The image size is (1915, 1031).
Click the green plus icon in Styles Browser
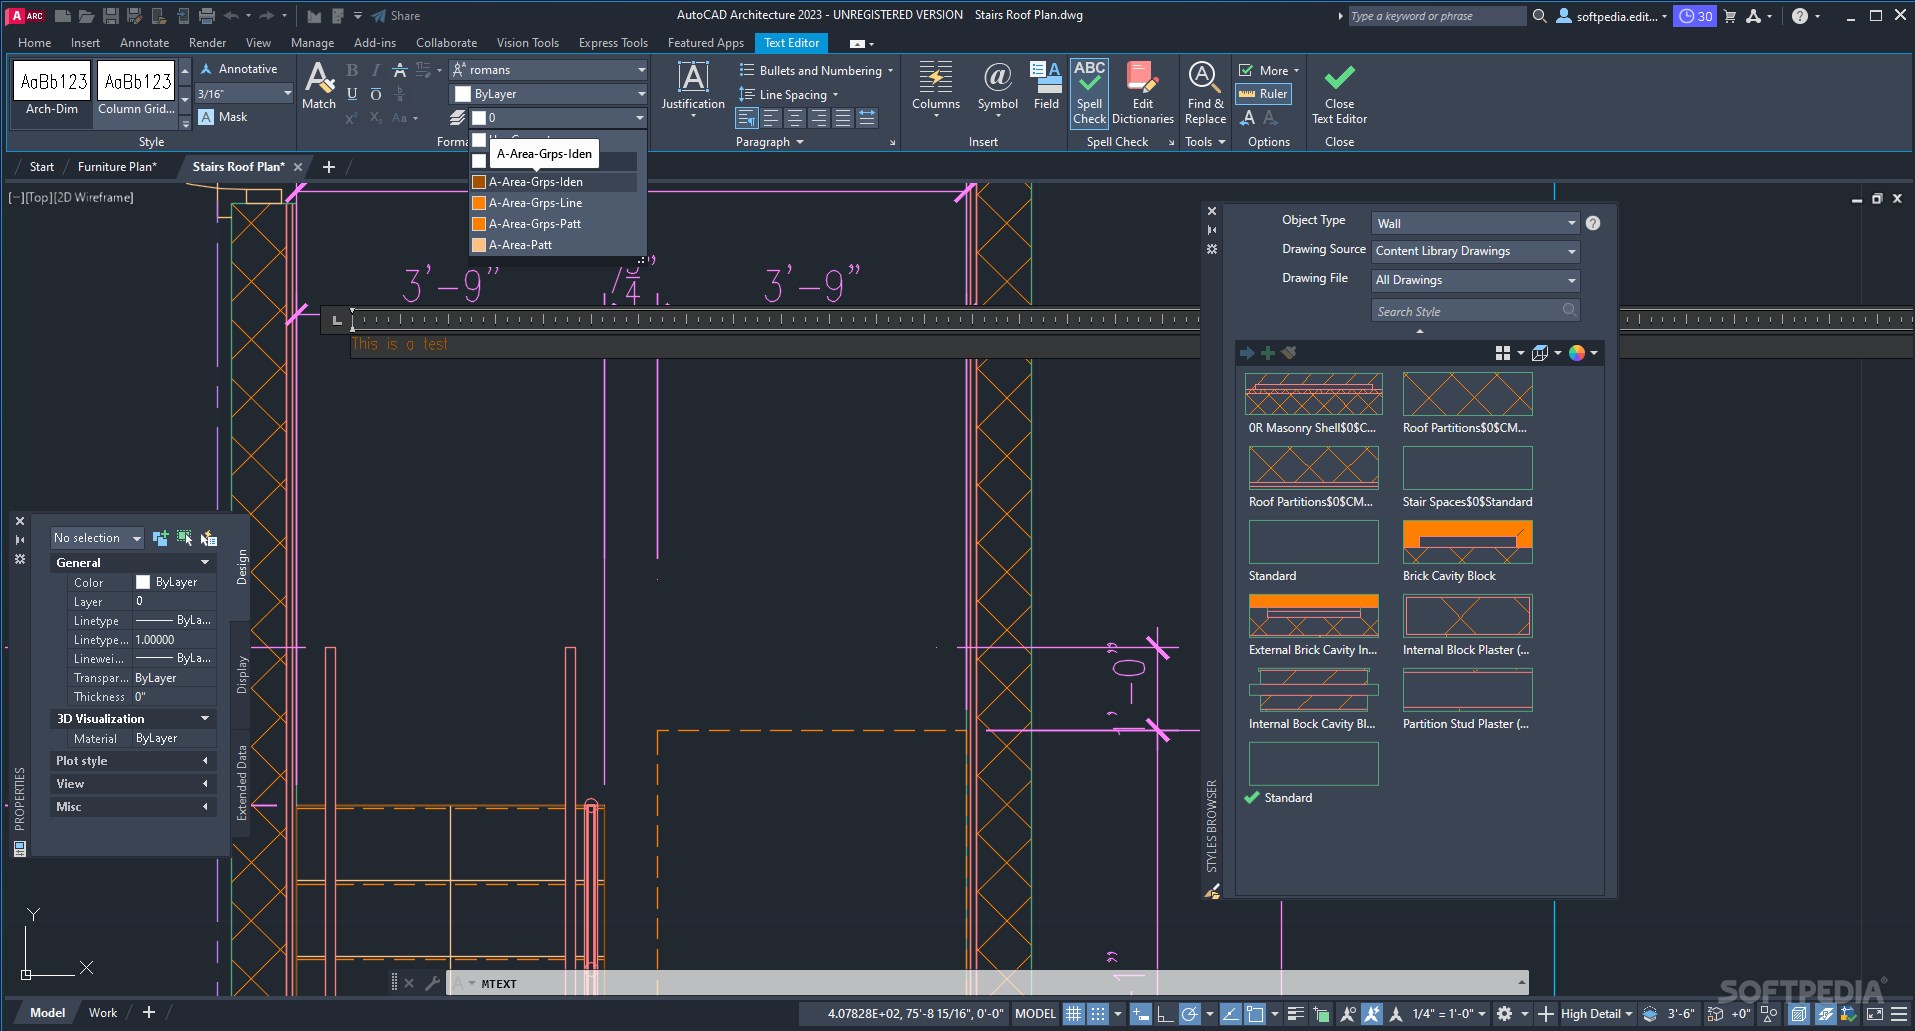coord(1268,353)
